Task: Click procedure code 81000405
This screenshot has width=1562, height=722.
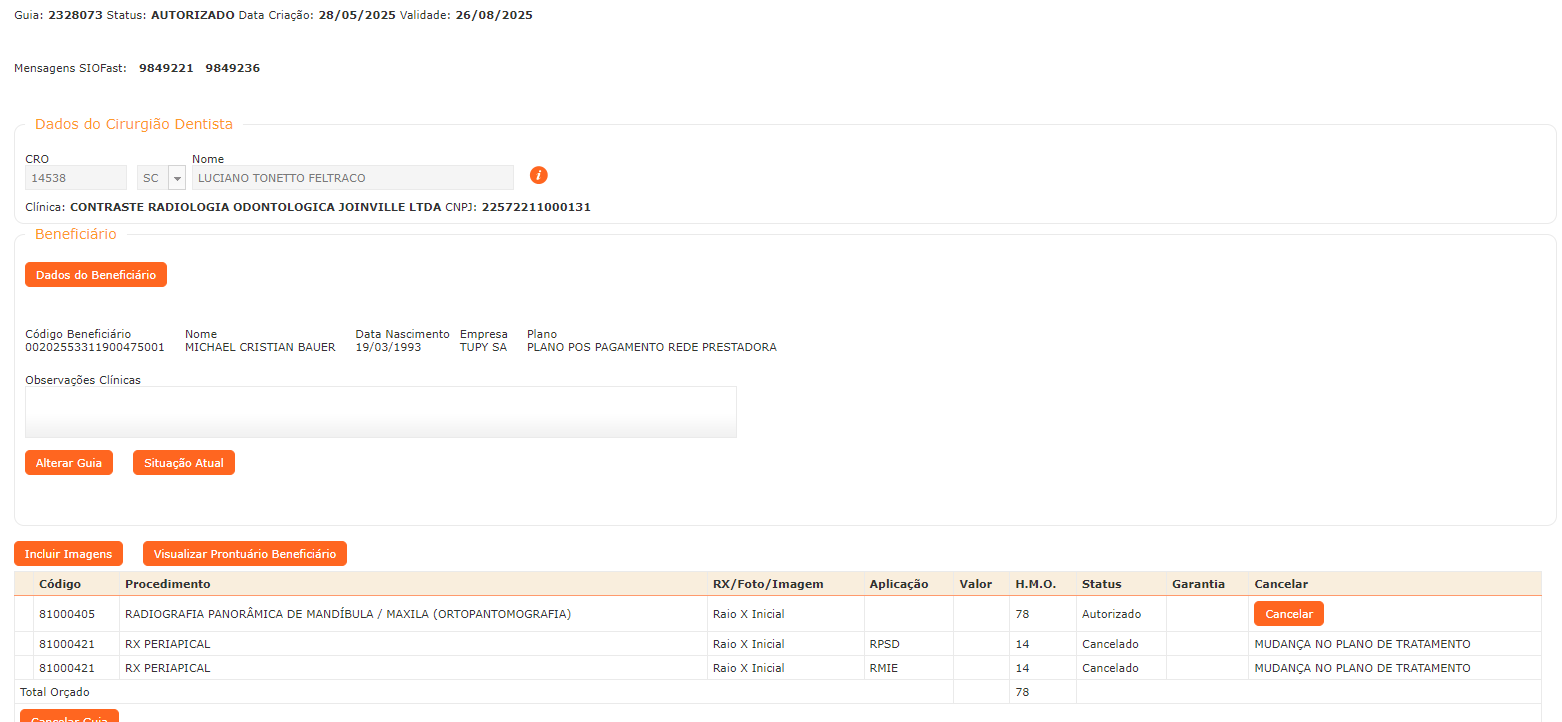Action: pos(67,614)
